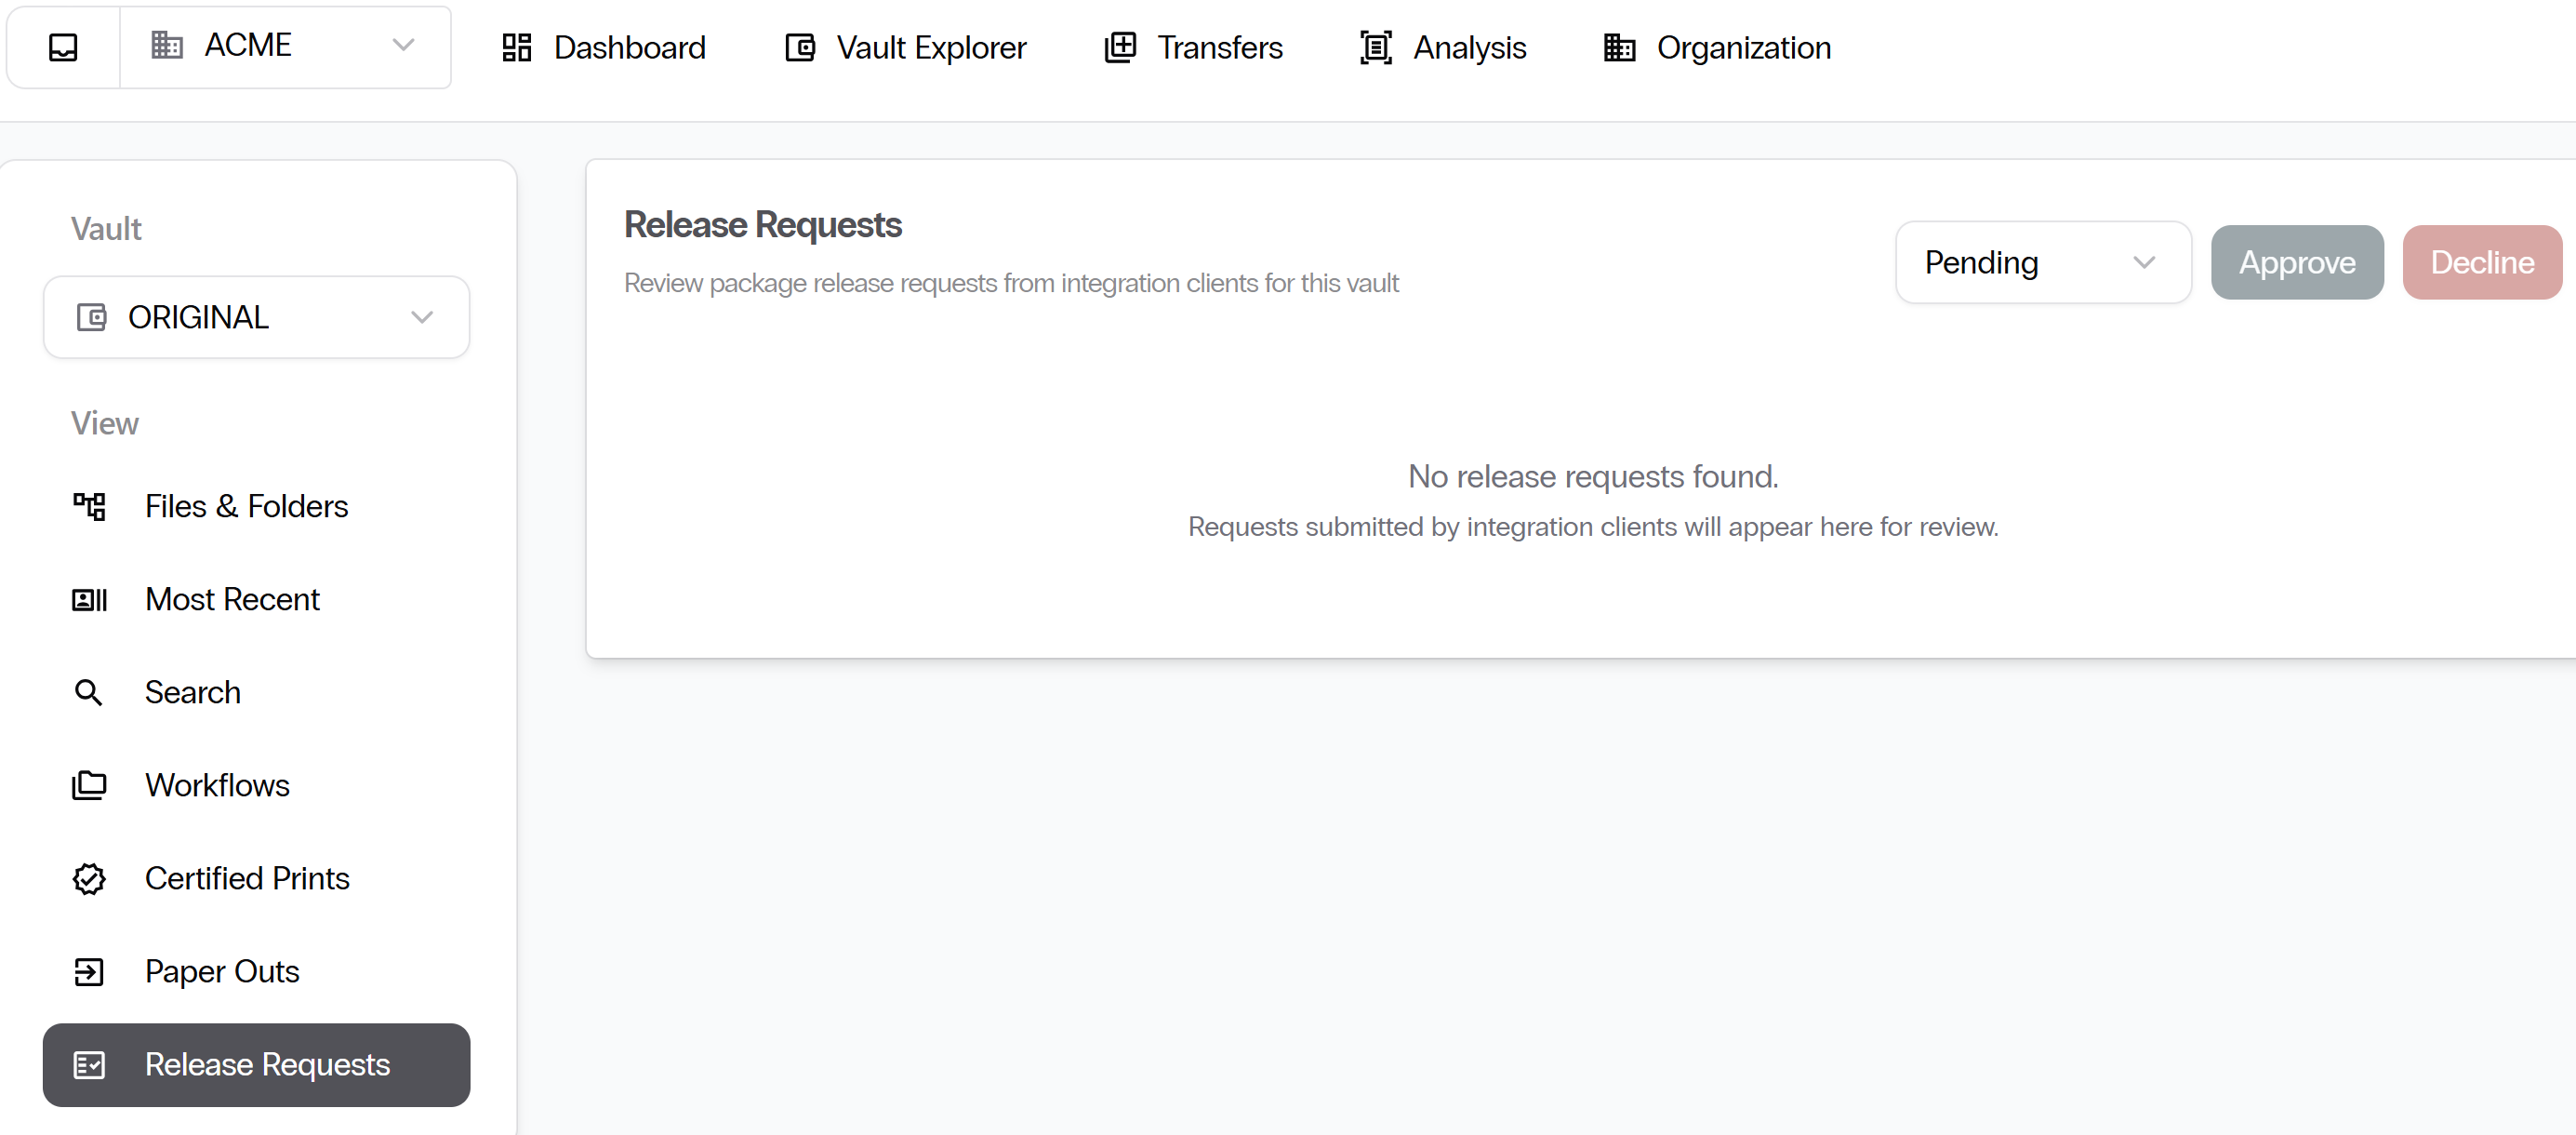
Task: Click the Transfers plus-box icon
Action: click(x=1120, y=47)
